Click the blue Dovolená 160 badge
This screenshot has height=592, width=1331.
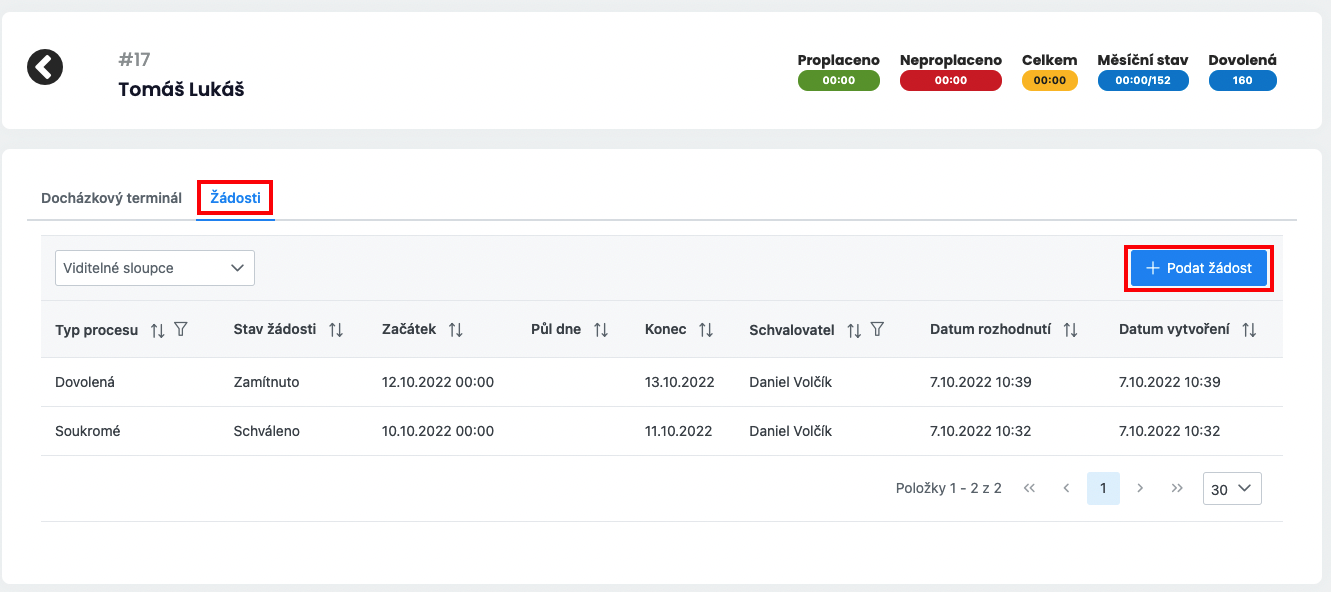pos(1243,80)
